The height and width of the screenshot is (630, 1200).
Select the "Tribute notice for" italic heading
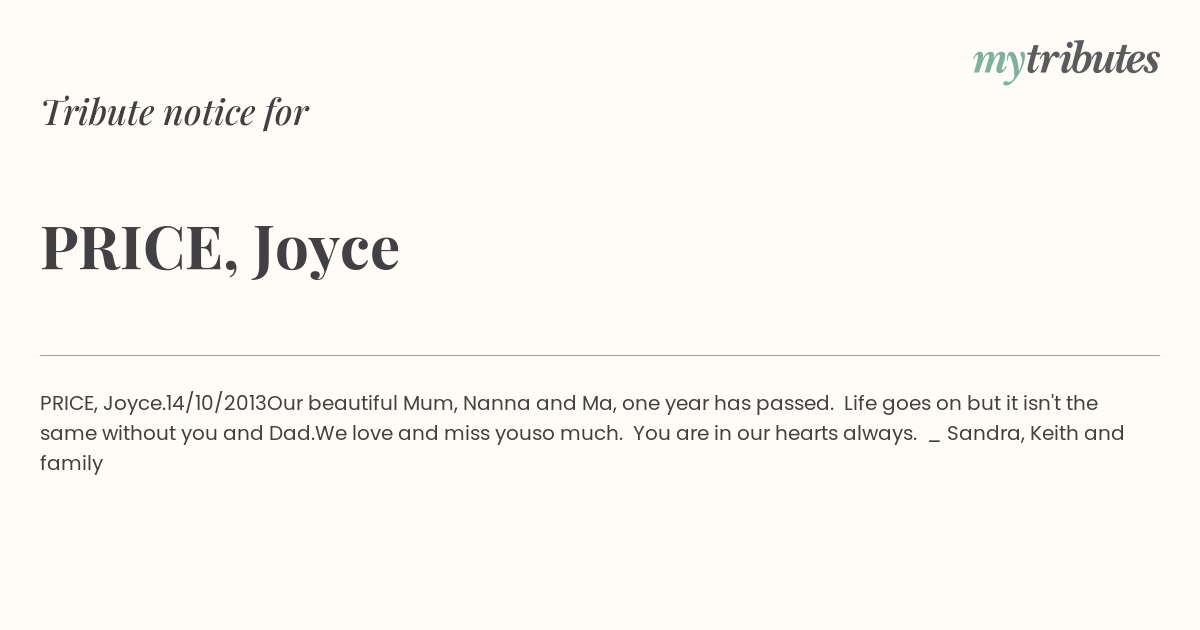click(175, 112)
